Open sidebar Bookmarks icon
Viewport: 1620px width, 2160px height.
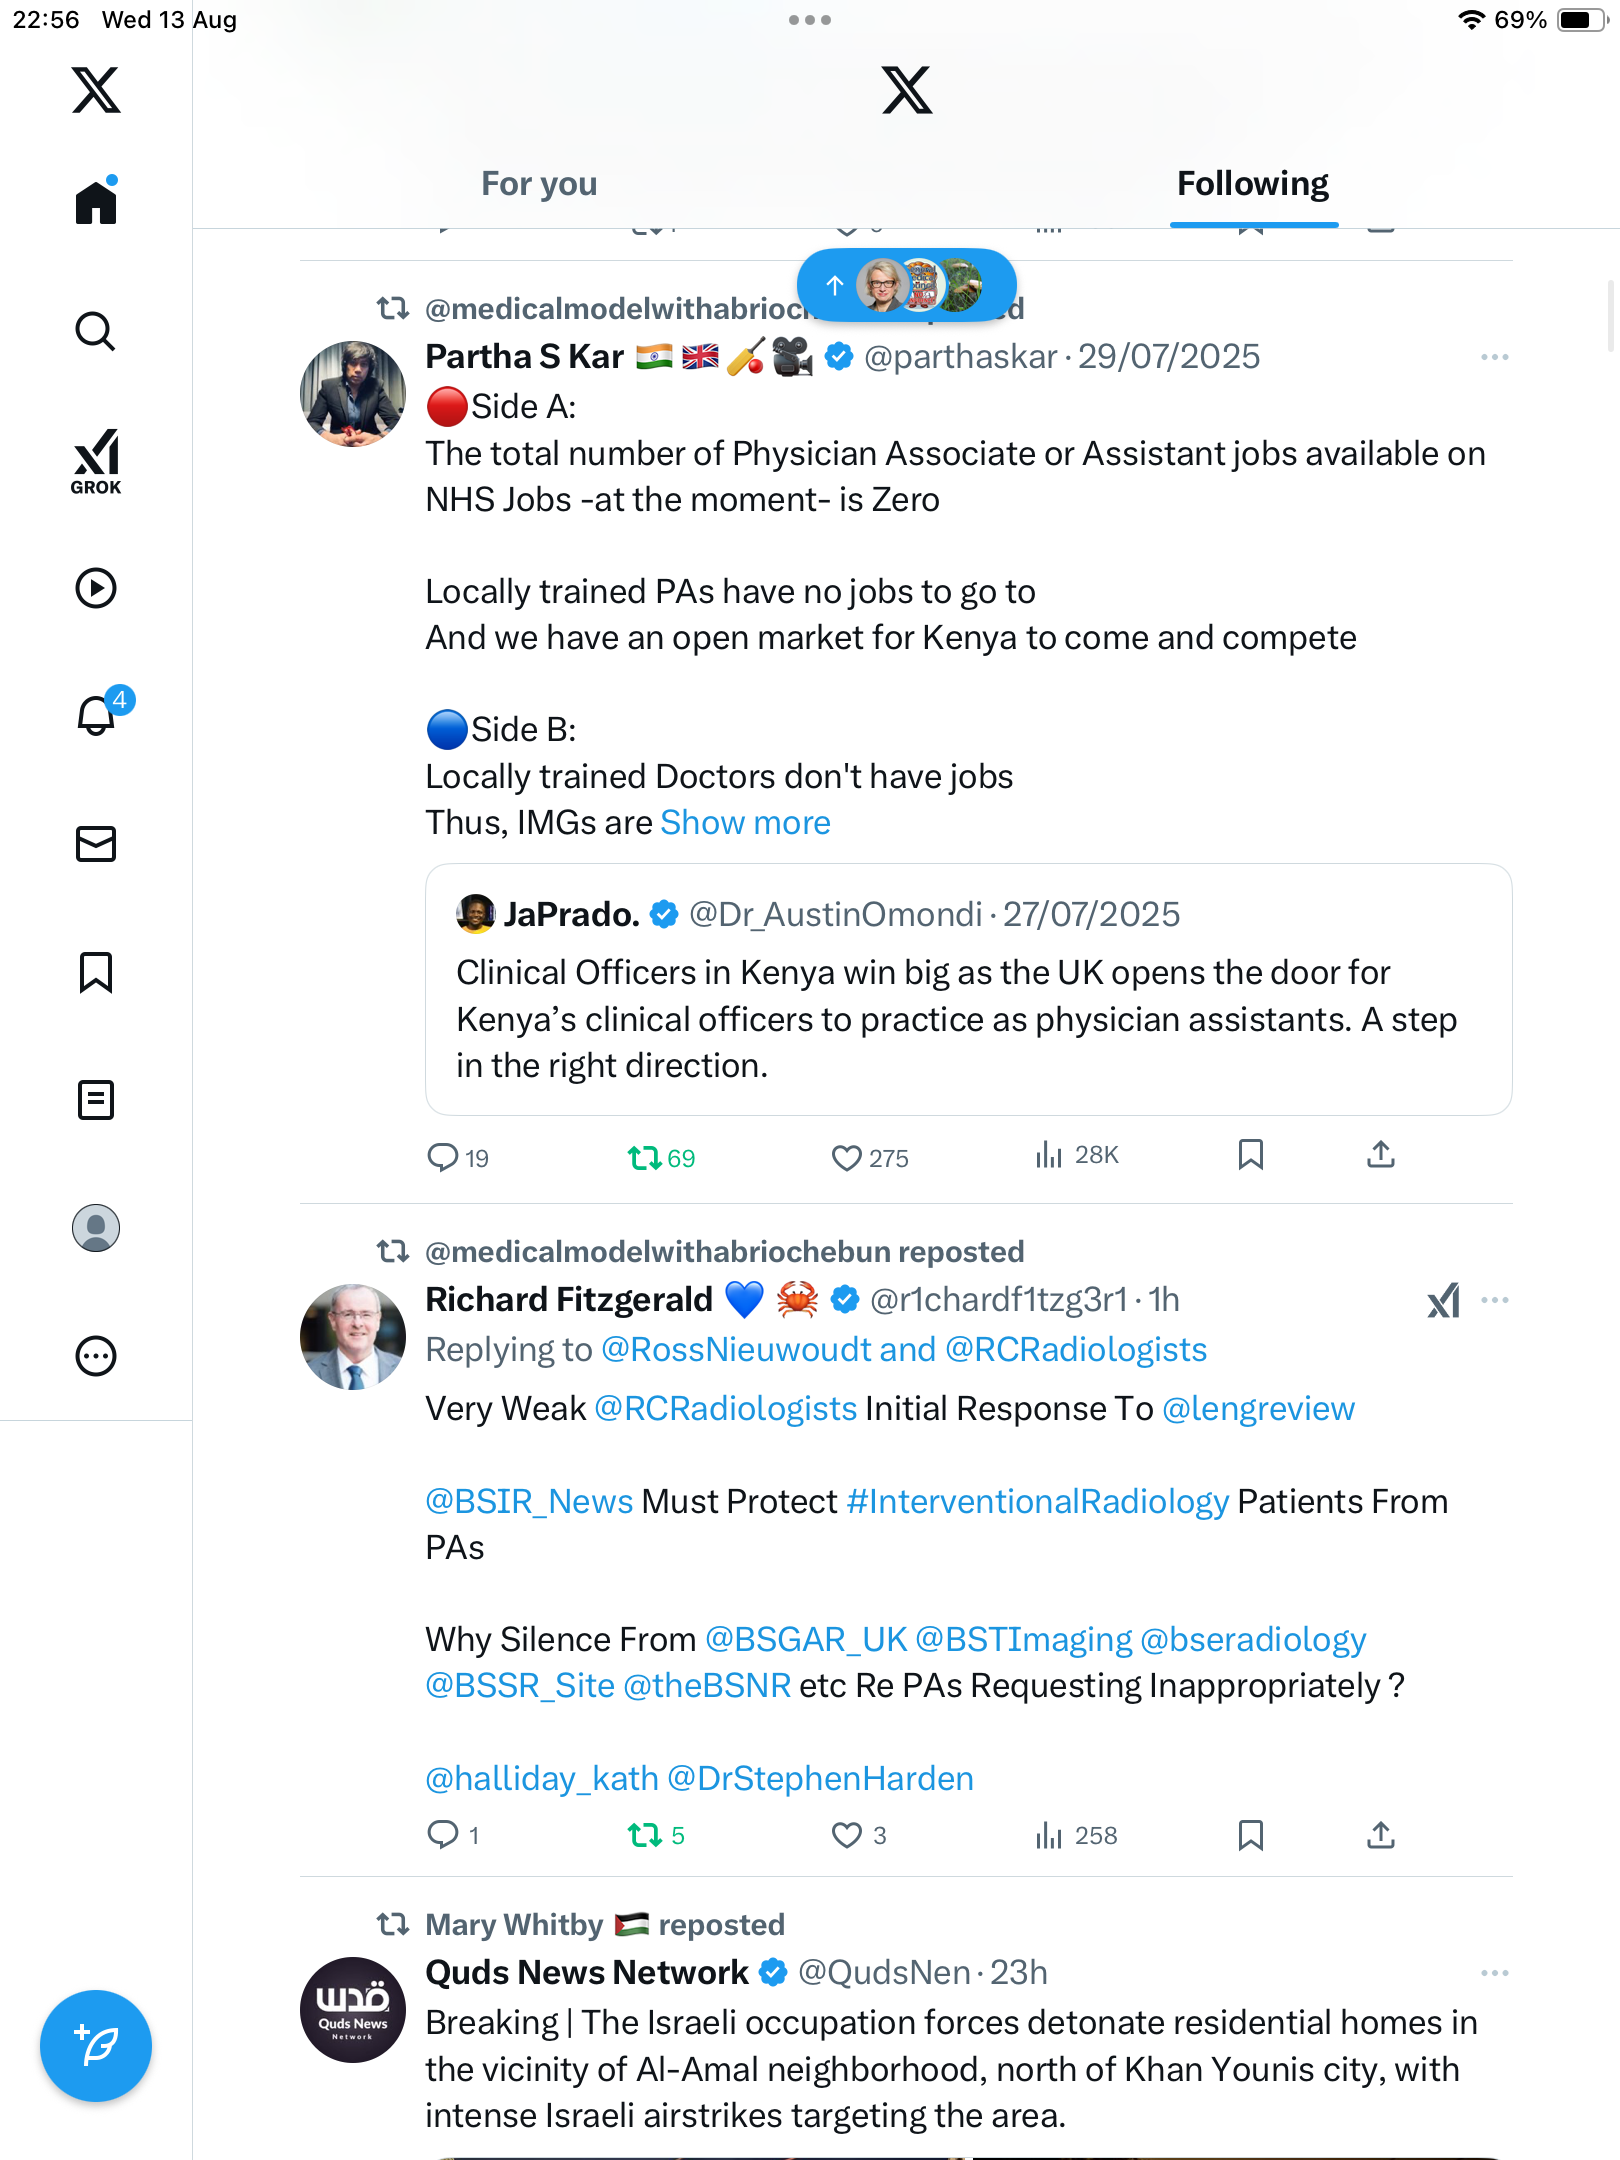(96, 972)
